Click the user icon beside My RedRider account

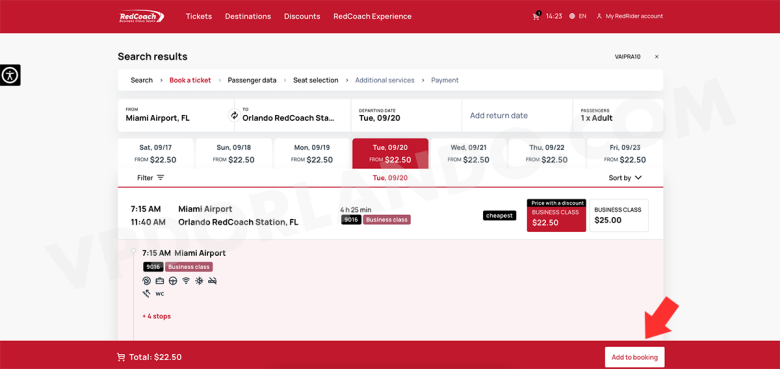click(x=599, y=16)
